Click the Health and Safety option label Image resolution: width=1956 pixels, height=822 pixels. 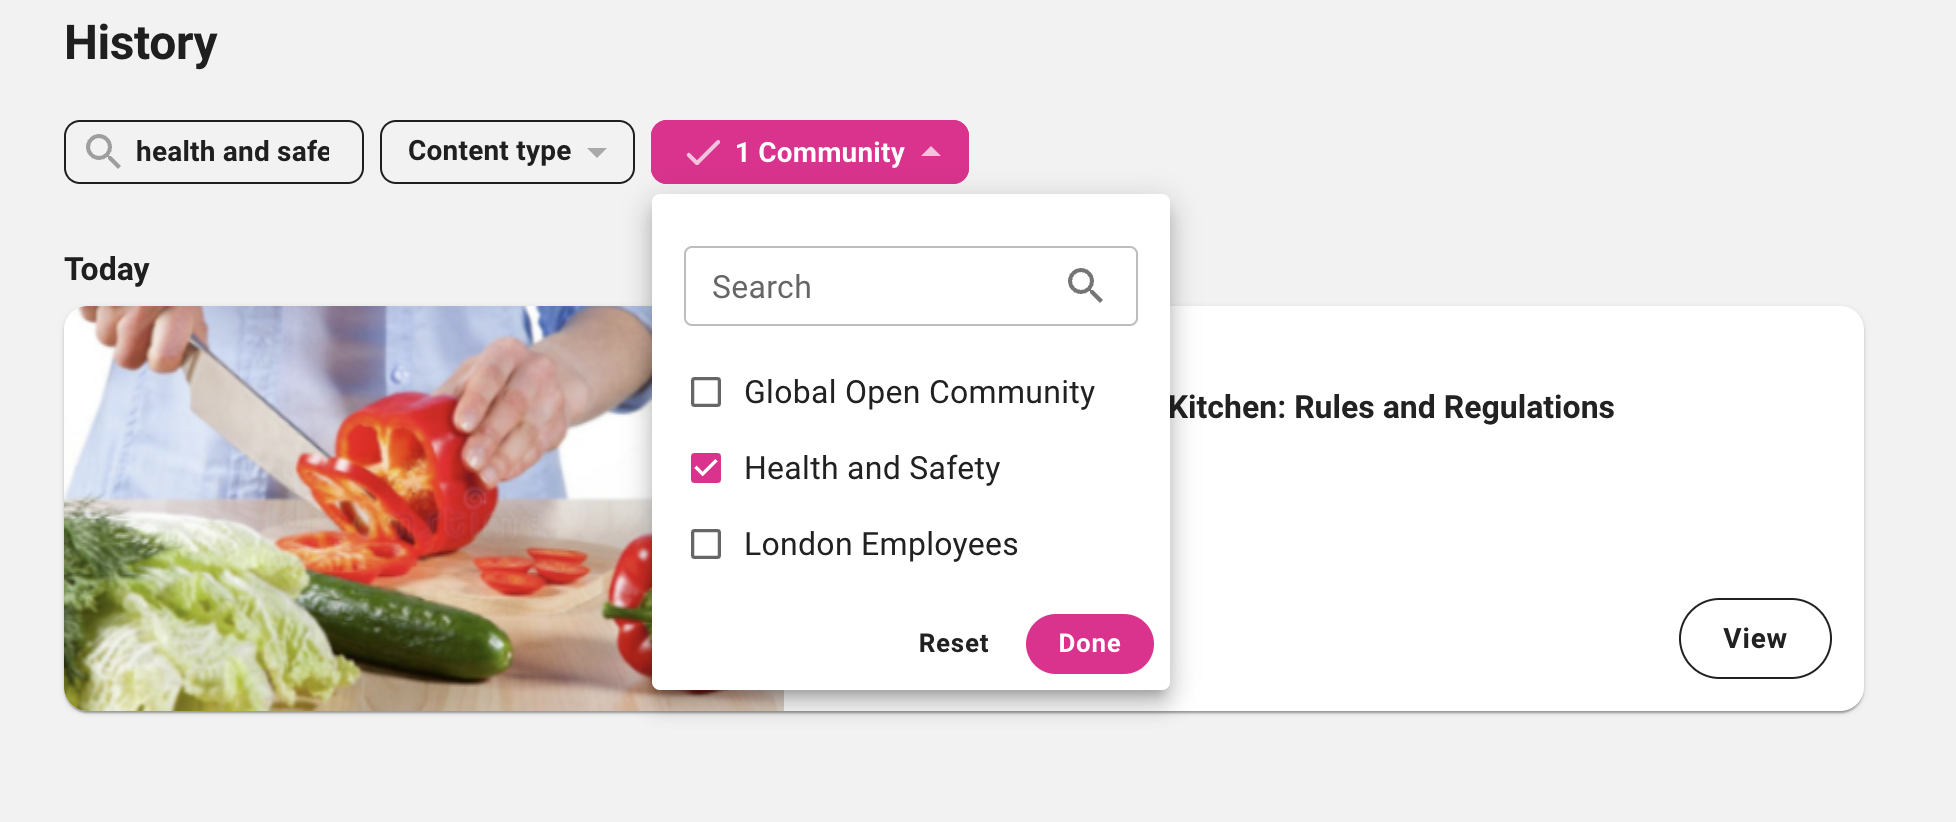(872, 468)
